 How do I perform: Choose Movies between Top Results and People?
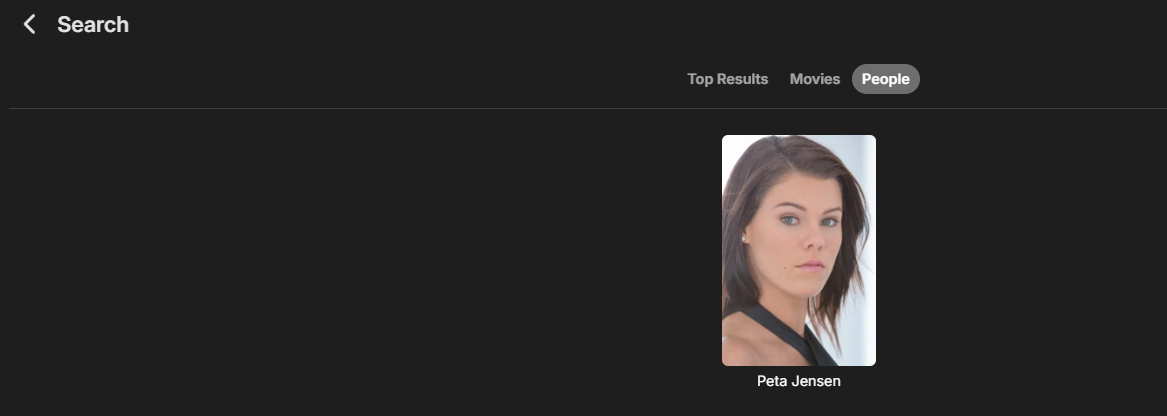[x=815, y=79]
